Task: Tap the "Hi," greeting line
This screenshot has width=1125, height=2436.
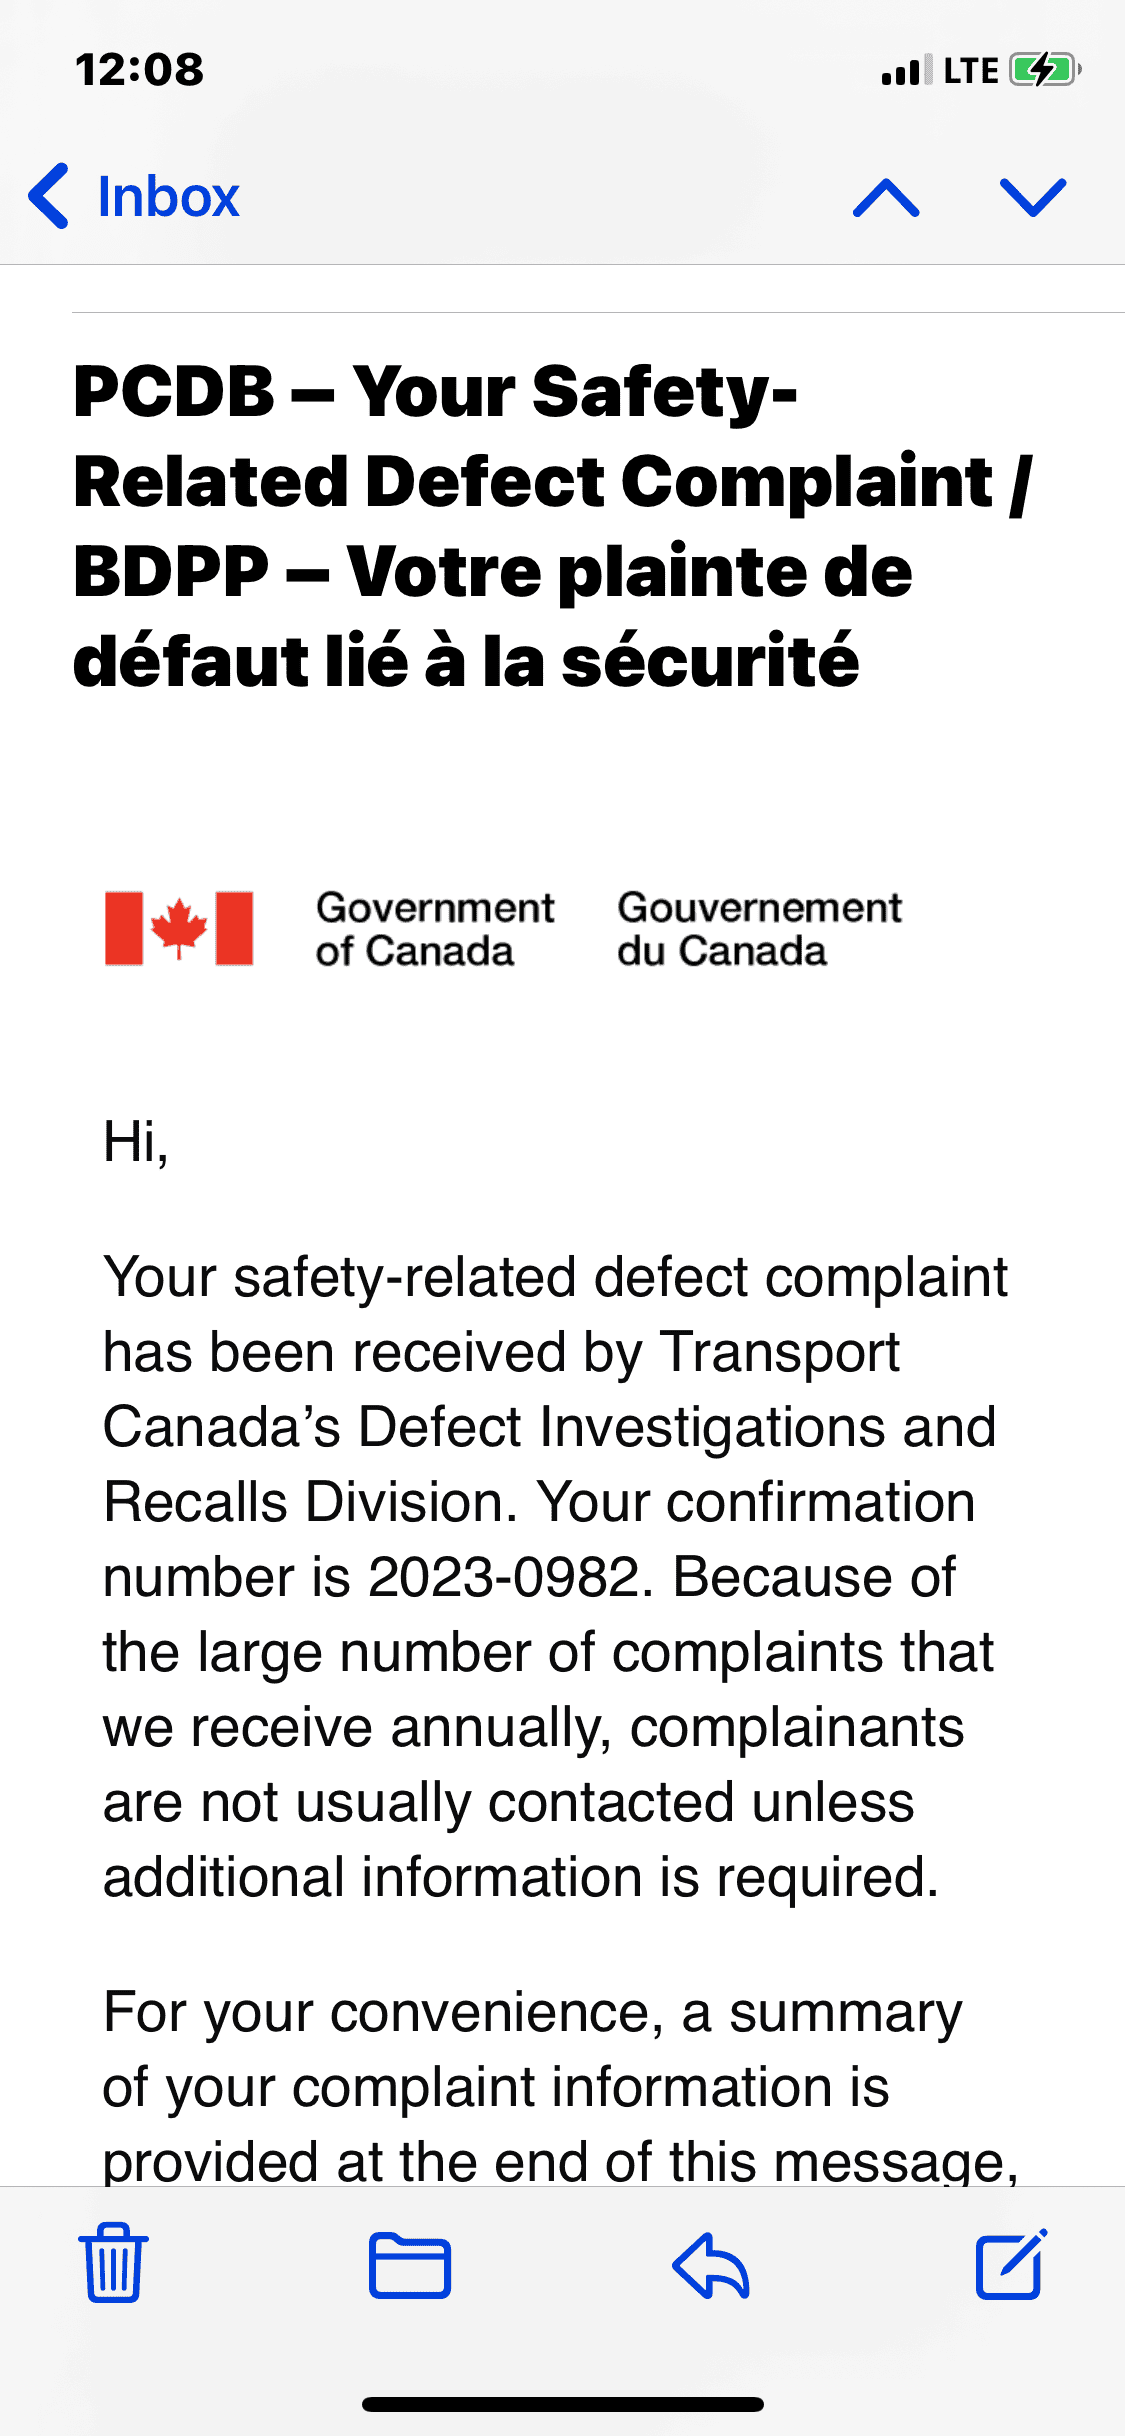Action: click(136, 1141)
